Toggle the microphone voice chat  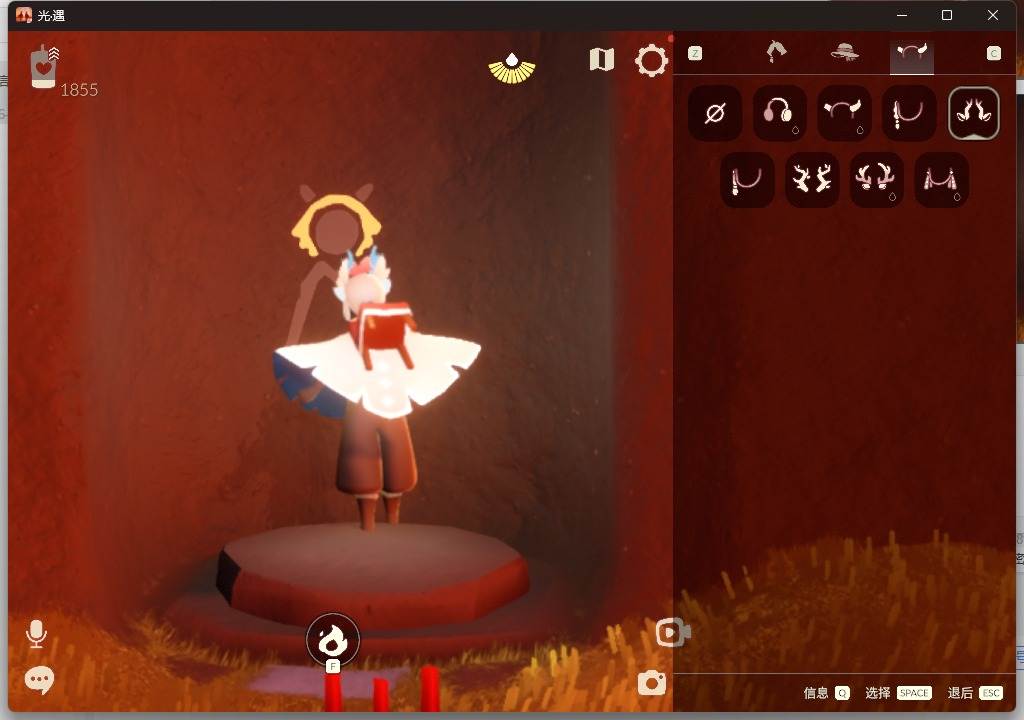pos(37,634)
